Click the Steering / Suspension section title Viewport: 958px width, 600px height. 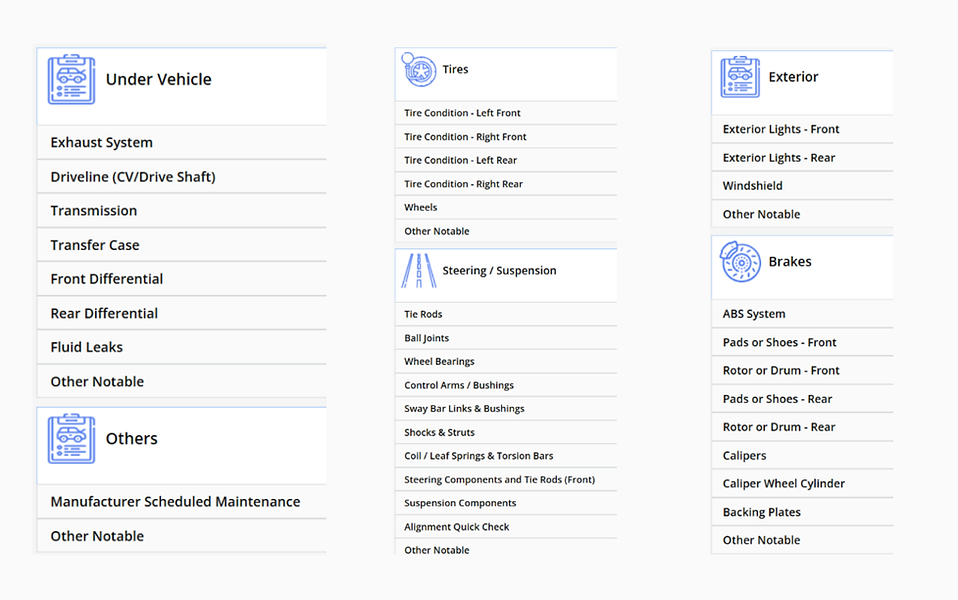499,271
